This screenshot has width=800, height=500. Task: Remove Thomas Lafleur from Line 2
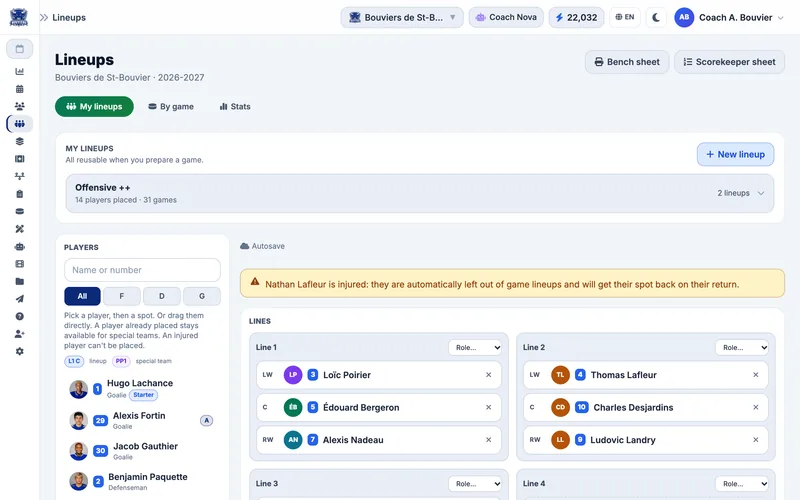pos(756,375)
